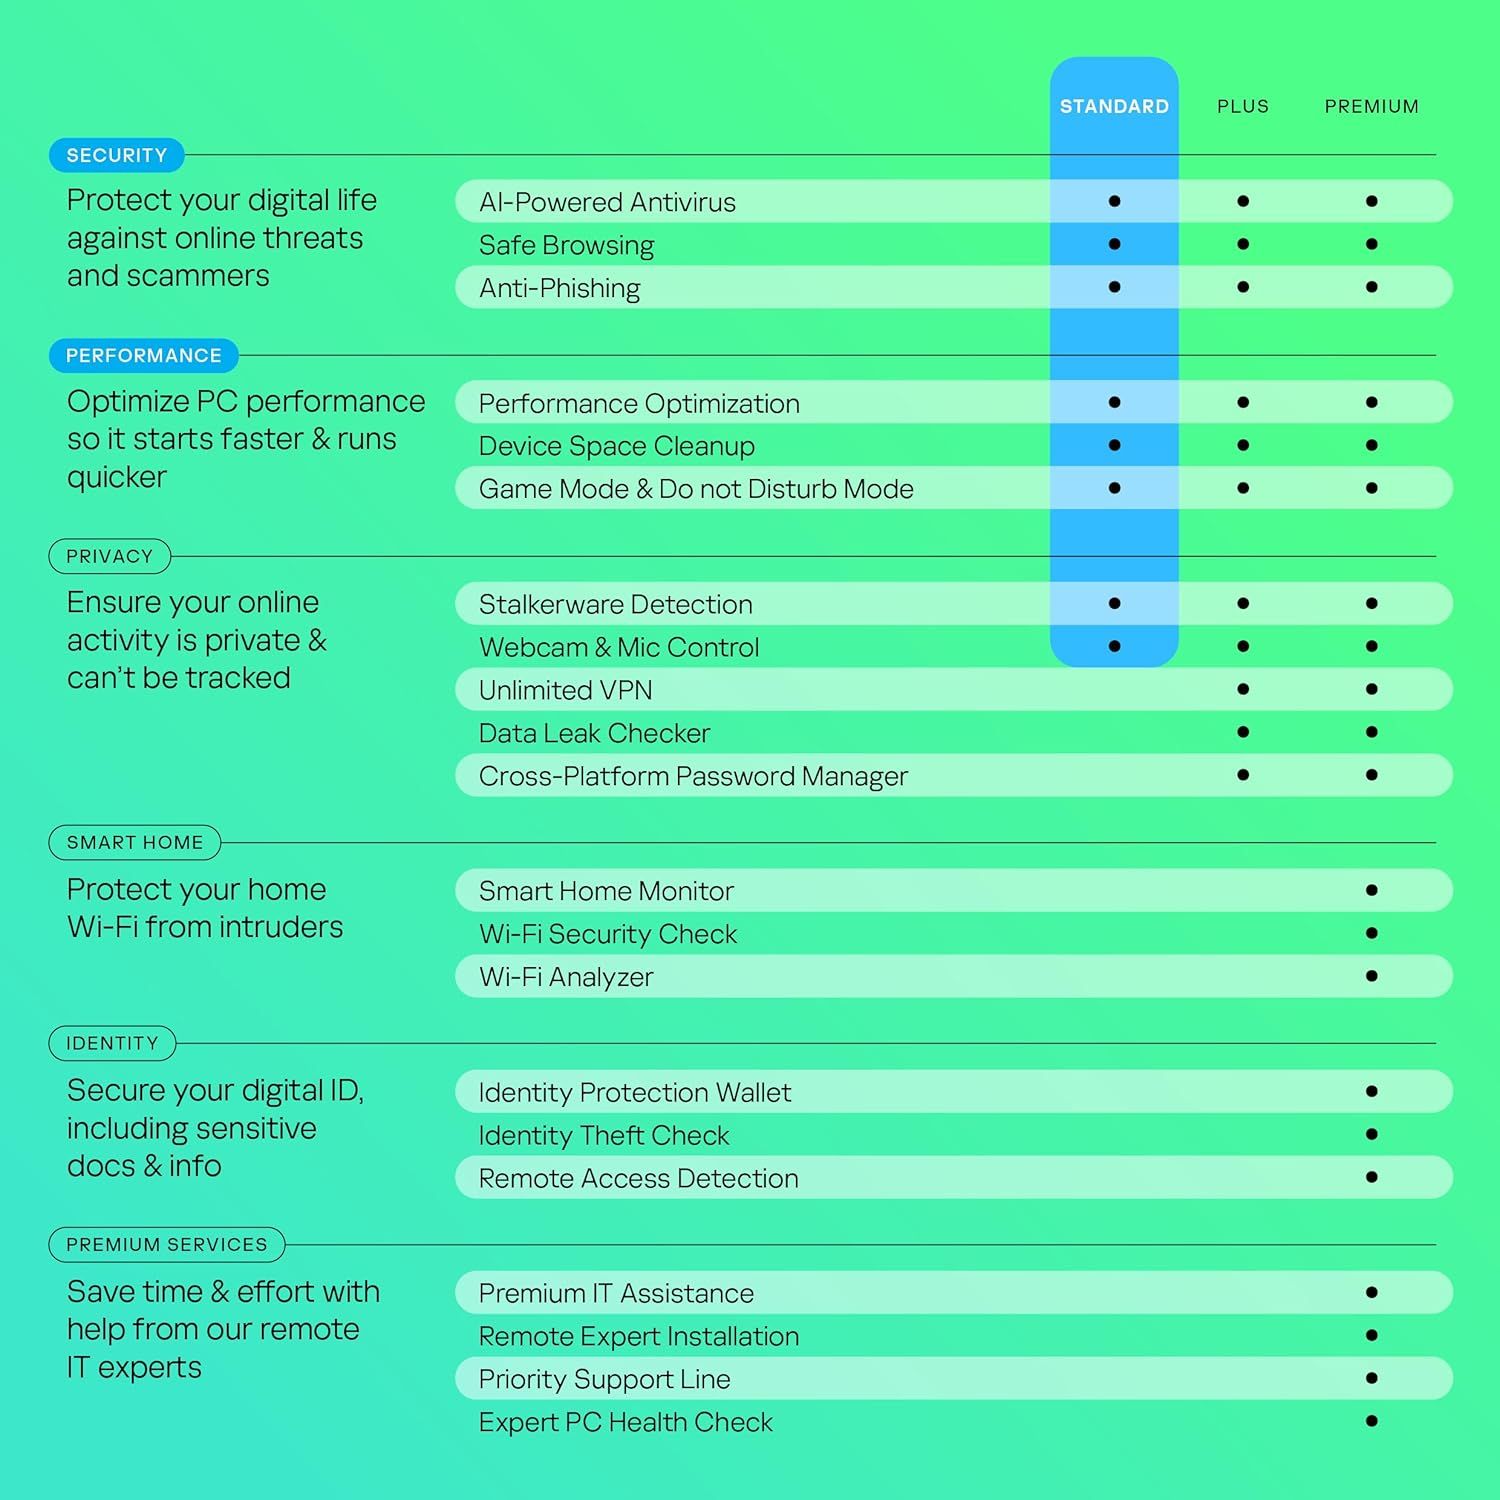
Task: Click Premium dot for Wi-Fi Analyzer
Action: pos(1372,976)
